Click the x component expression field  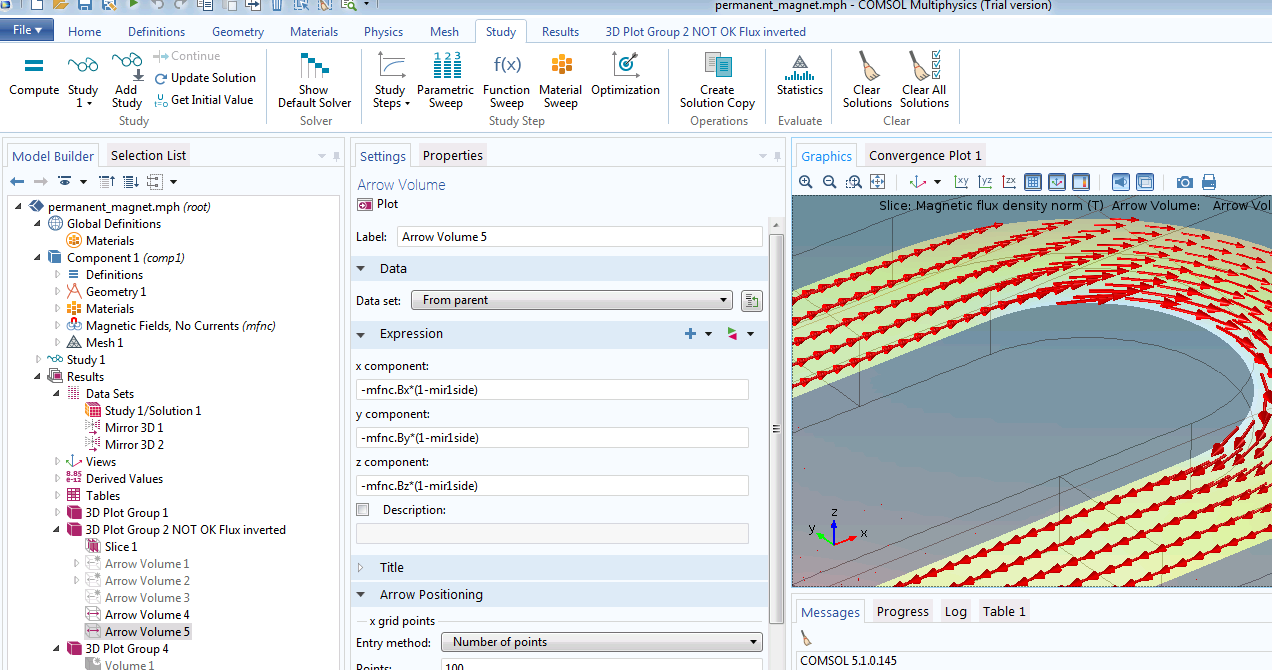point(552,390)
